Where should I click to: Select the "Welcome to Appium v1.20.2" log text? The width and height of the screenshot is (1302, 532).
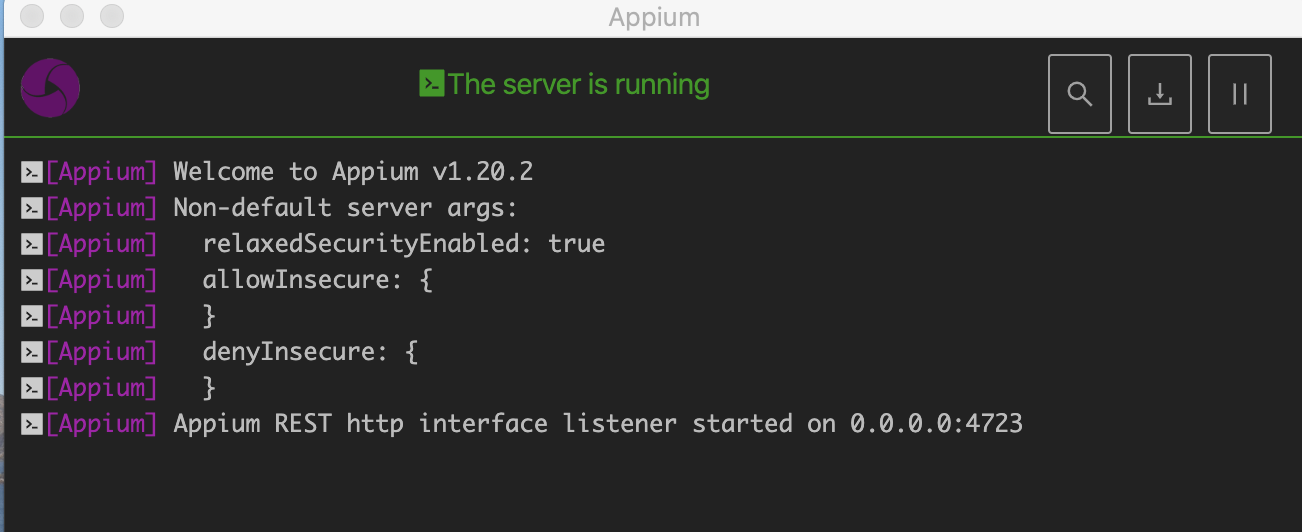pos(353,172)
